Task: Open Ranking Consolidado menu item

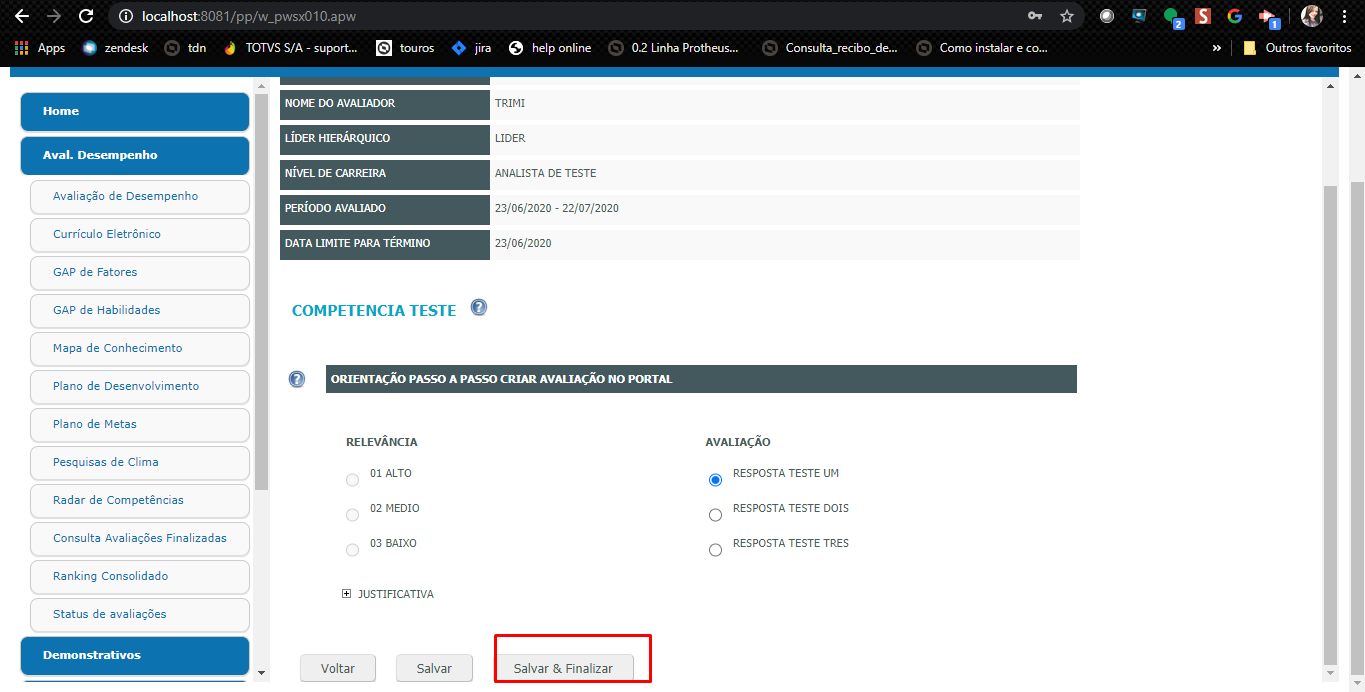Action: 140,576
